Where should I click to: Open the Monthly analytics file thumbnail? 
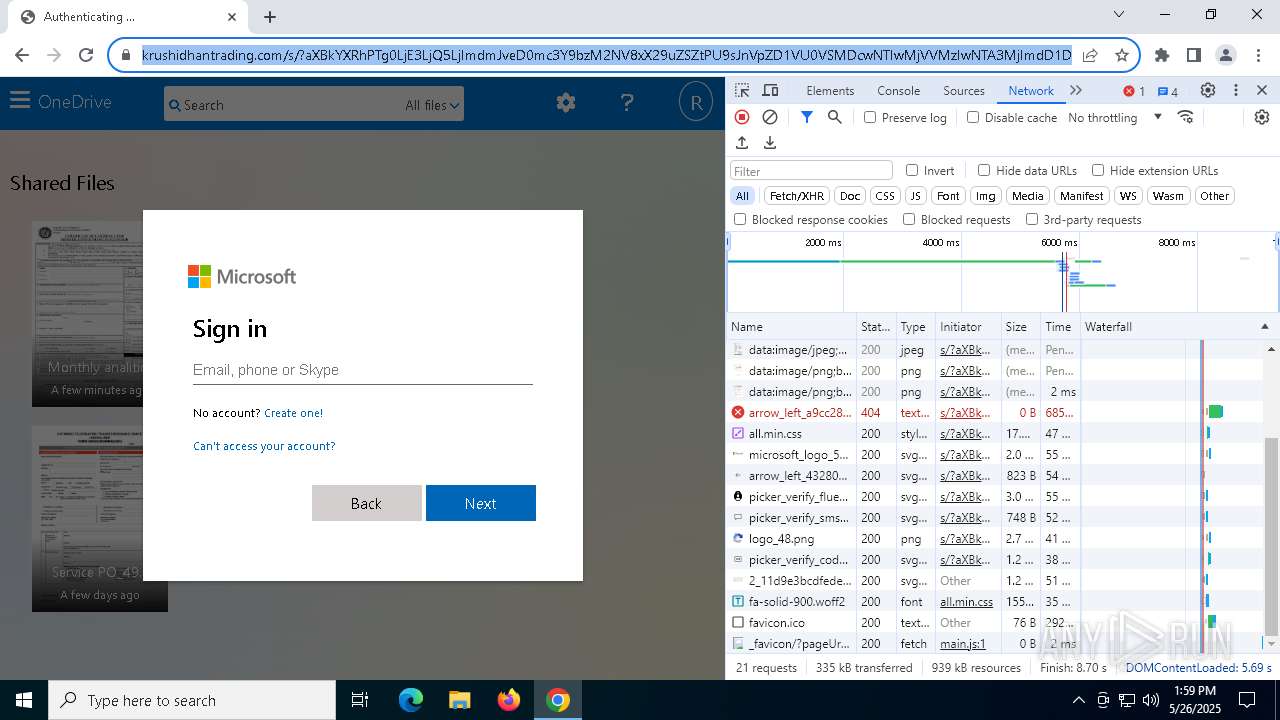coord(88,314)
